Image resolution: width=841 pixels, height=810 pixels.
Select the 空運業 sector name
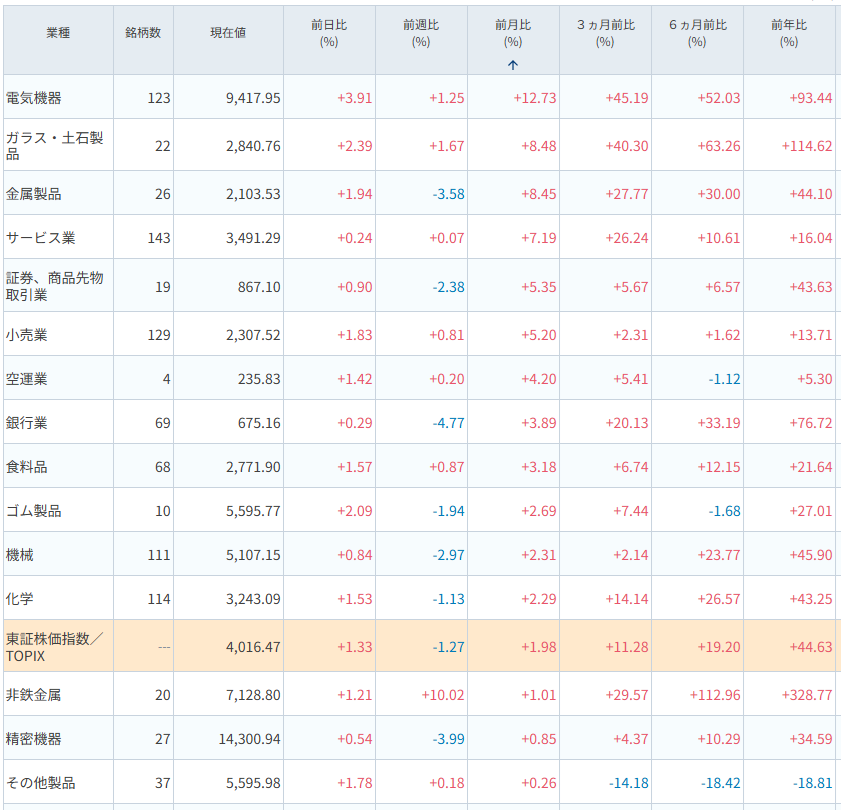coord(26,379)
